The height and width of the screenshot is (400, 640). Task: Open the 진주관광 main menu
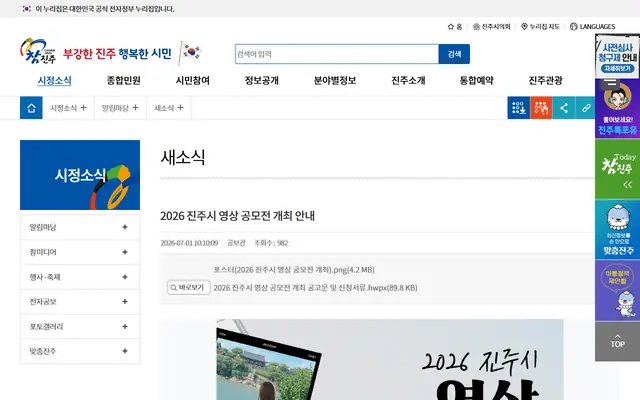pyautogui.click(x=545, y=80)
